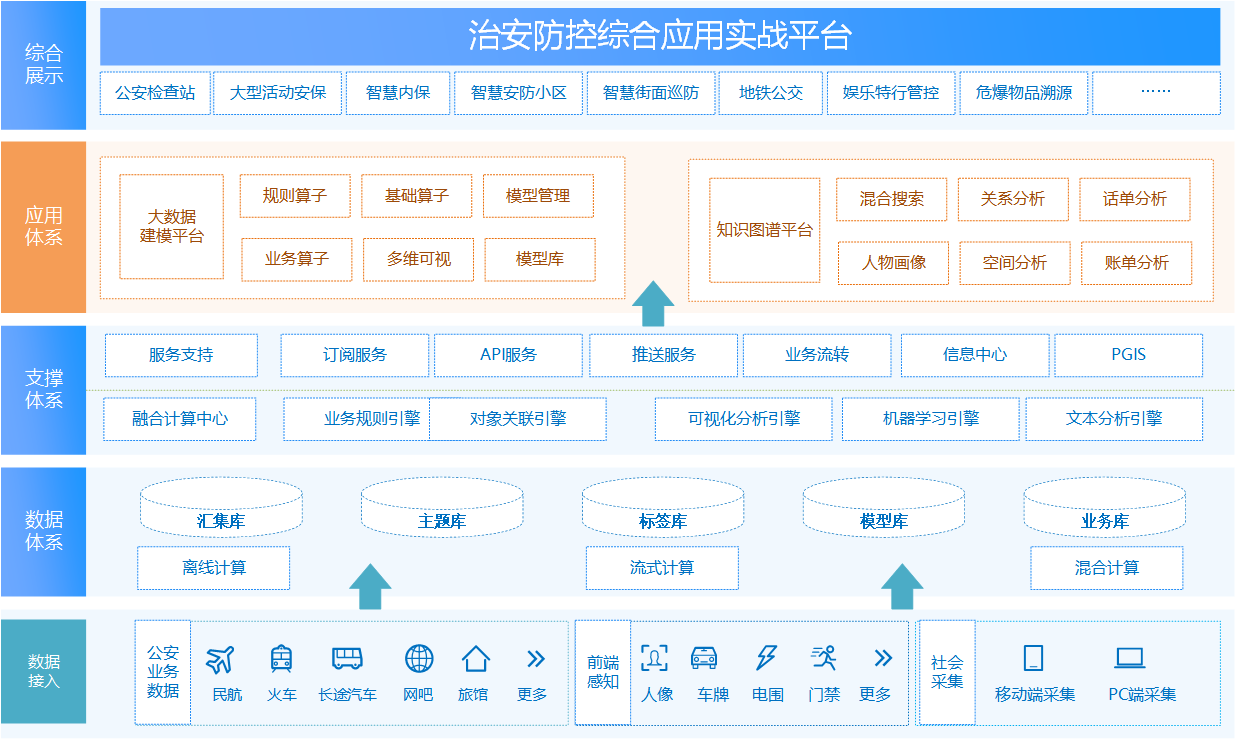Select the 旅馆 house icon
1236x739 pixels.
click(x=475, y=658)
